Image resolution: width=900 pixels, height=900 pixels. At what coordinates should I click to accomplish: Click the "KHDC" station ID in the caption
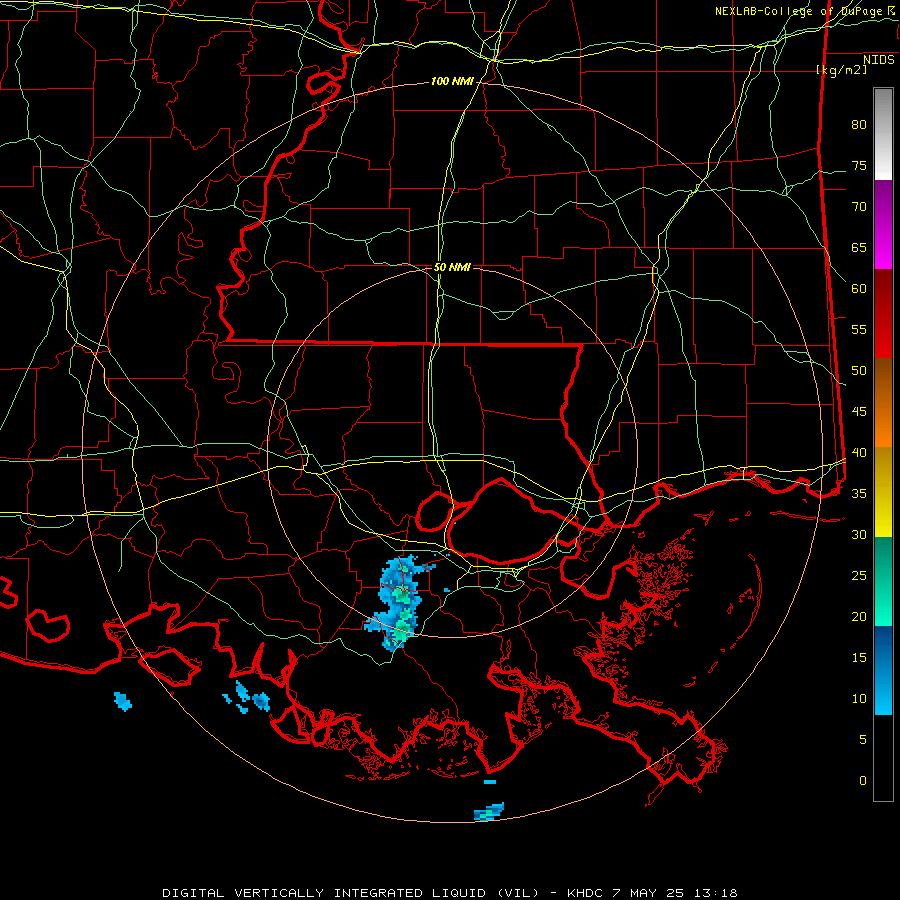(x=588, y=893)
